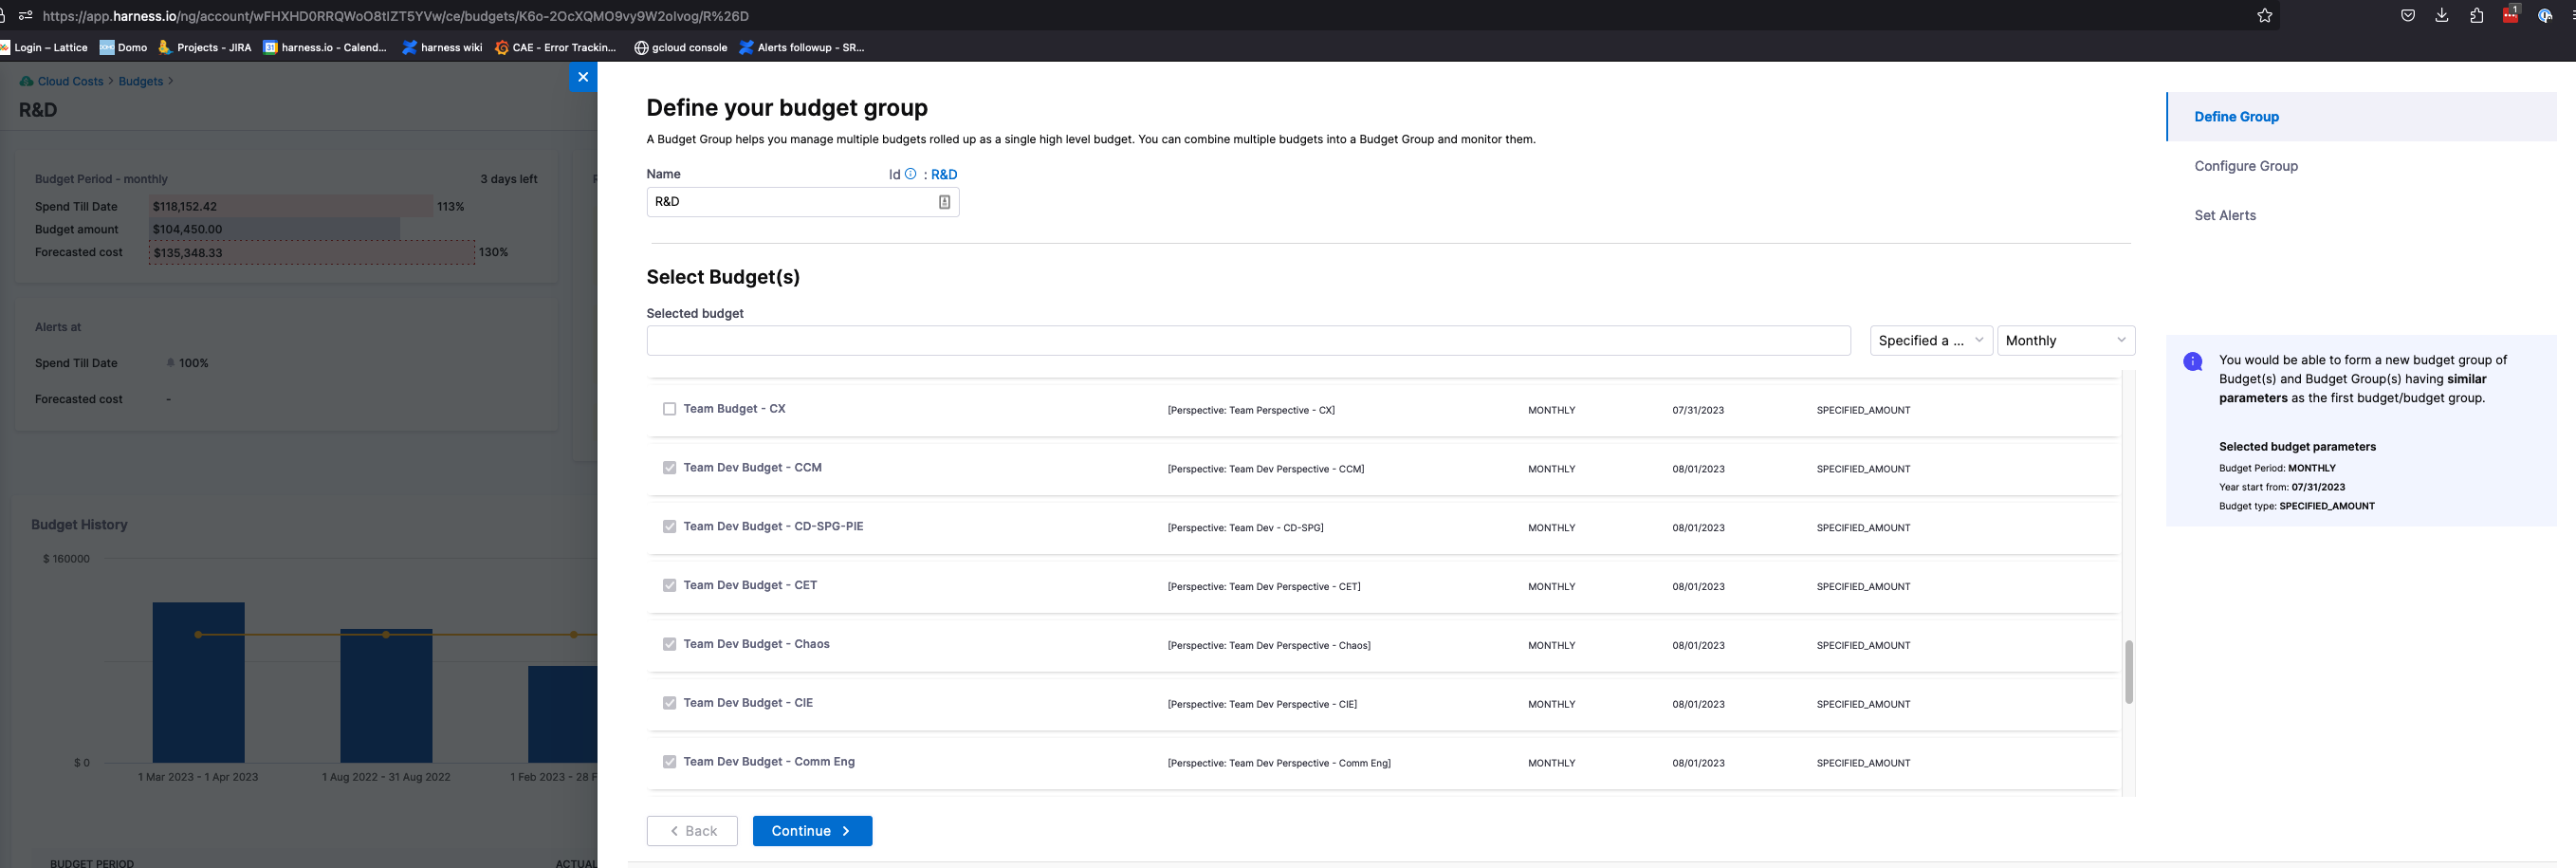Toggle Team Dev Budget - Chaos checkbox
This screenshot has height=868, width=2576.
coord(669,644)
